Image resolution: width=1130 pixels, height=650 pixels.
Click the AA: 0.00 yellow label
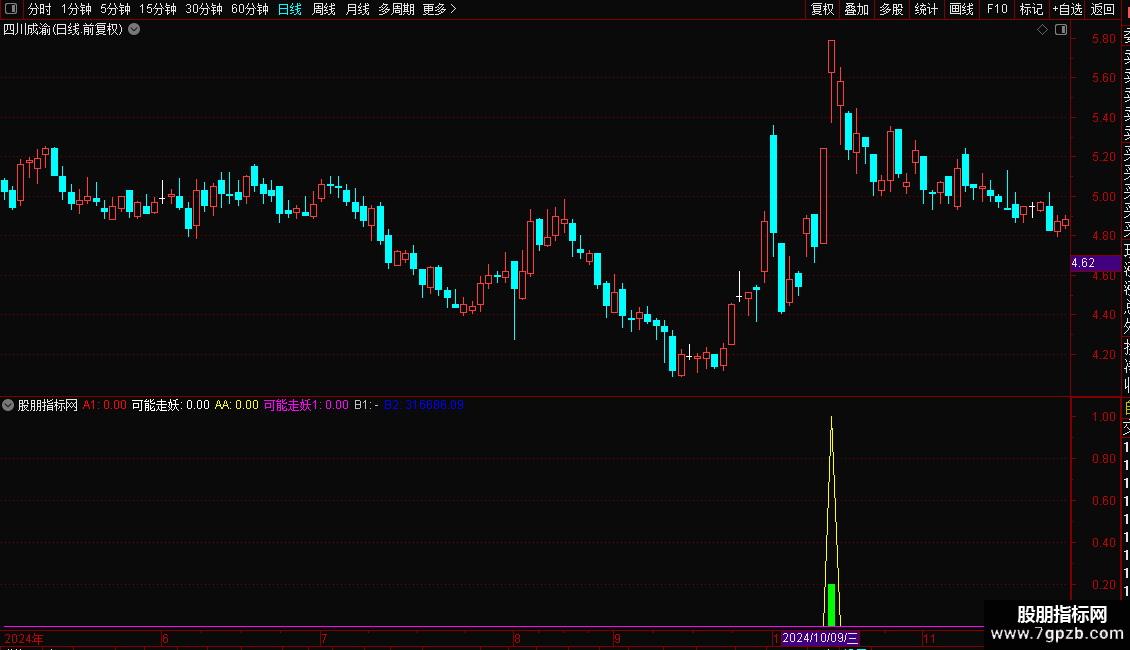click(236, 405)
